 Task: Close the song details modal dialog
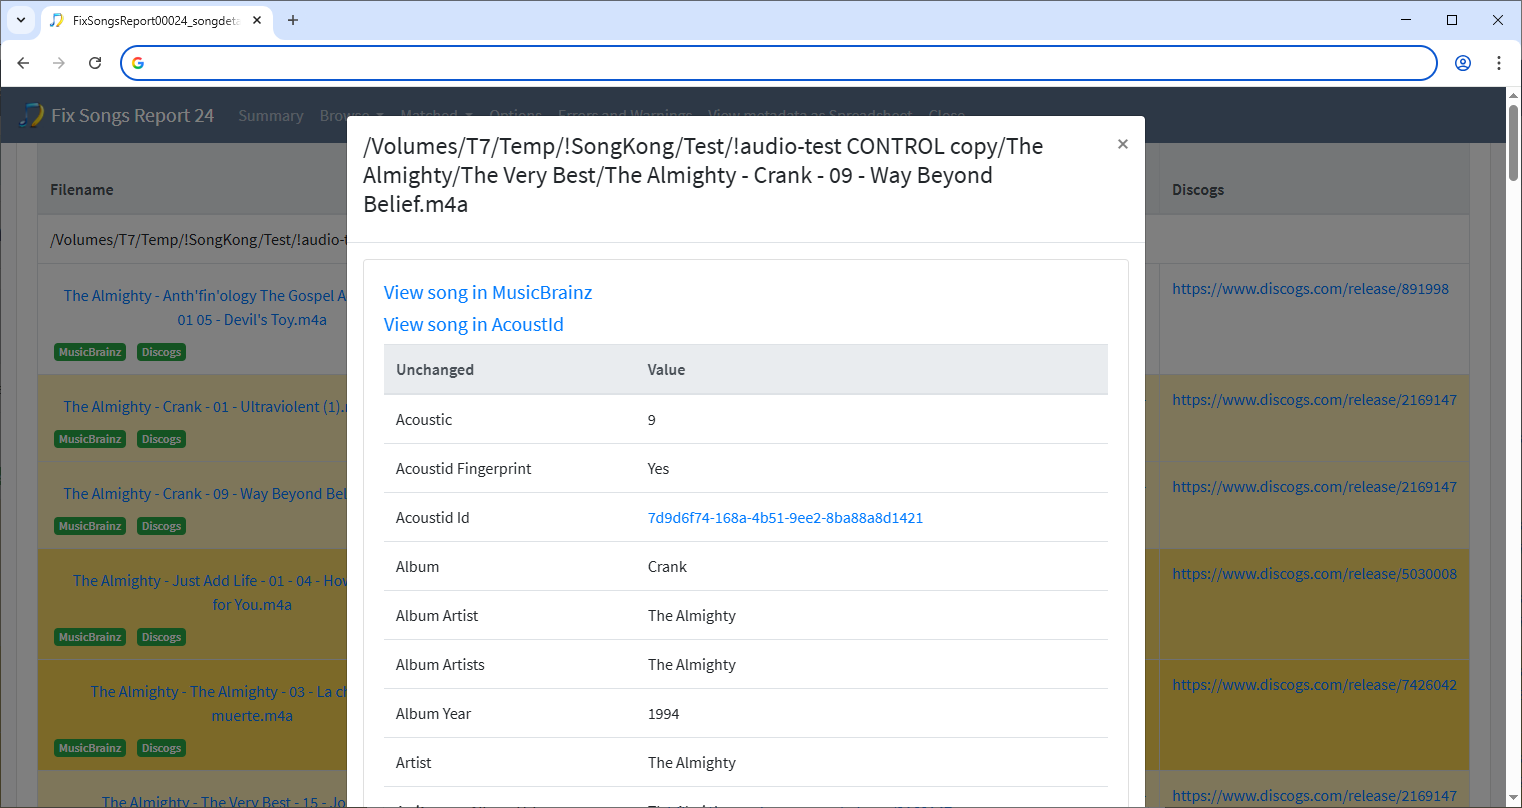1122,144
